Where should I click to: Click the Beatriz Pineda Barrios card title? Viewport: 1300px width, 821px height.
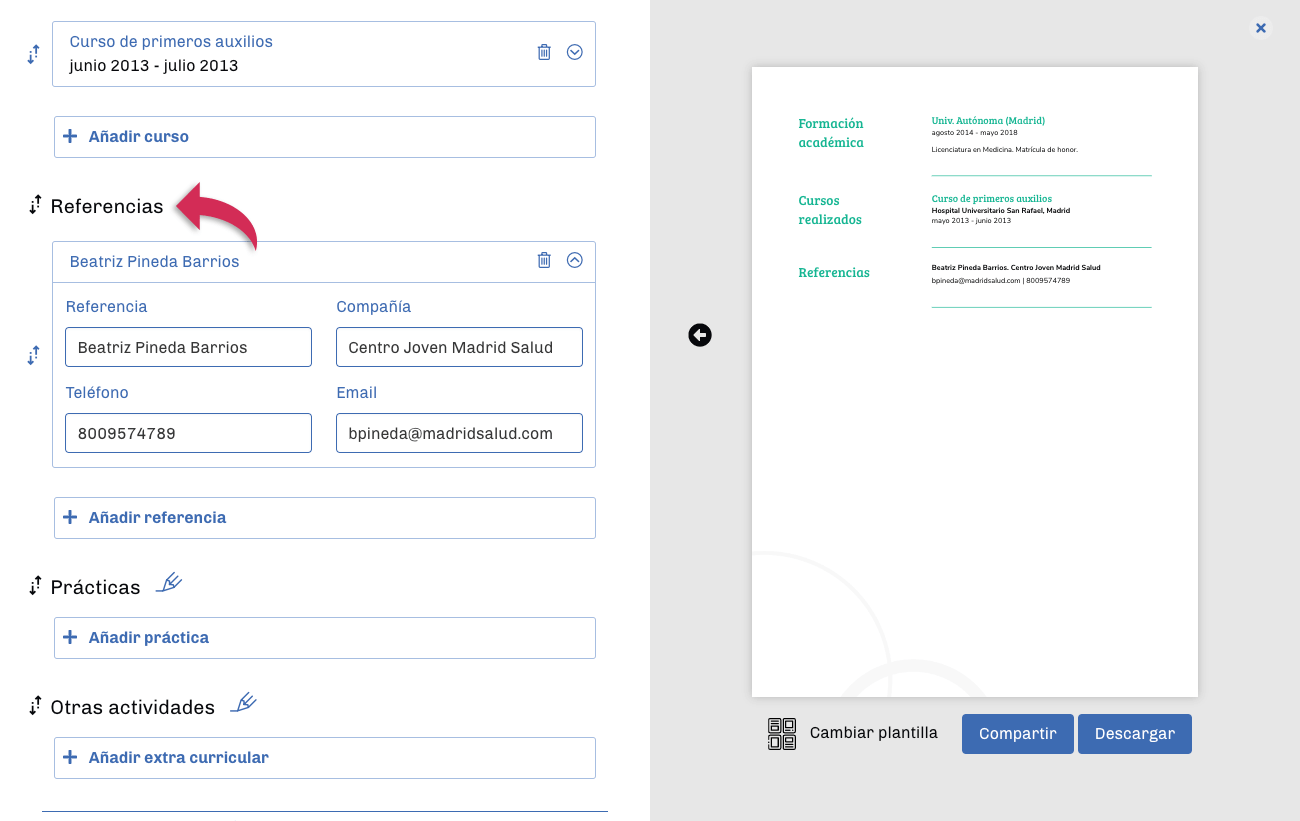coord(155,261)
